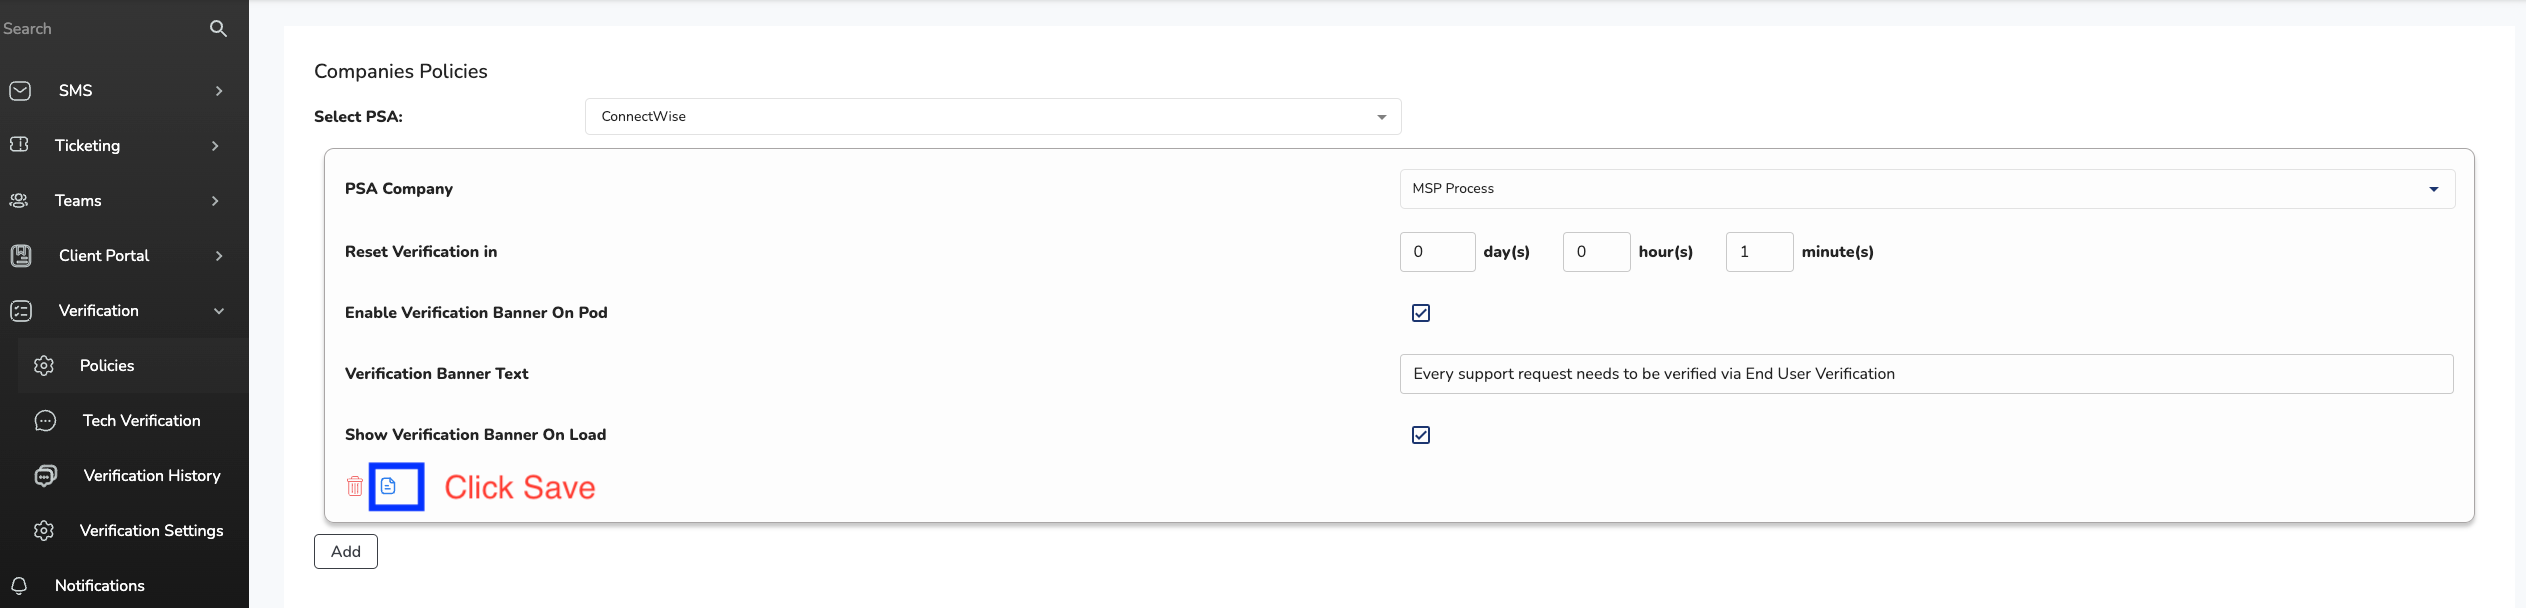Open the PSA Company MSP Process dropdown
The height and width of the screenshot is (608, 2526).
(x=1926, y=189)
